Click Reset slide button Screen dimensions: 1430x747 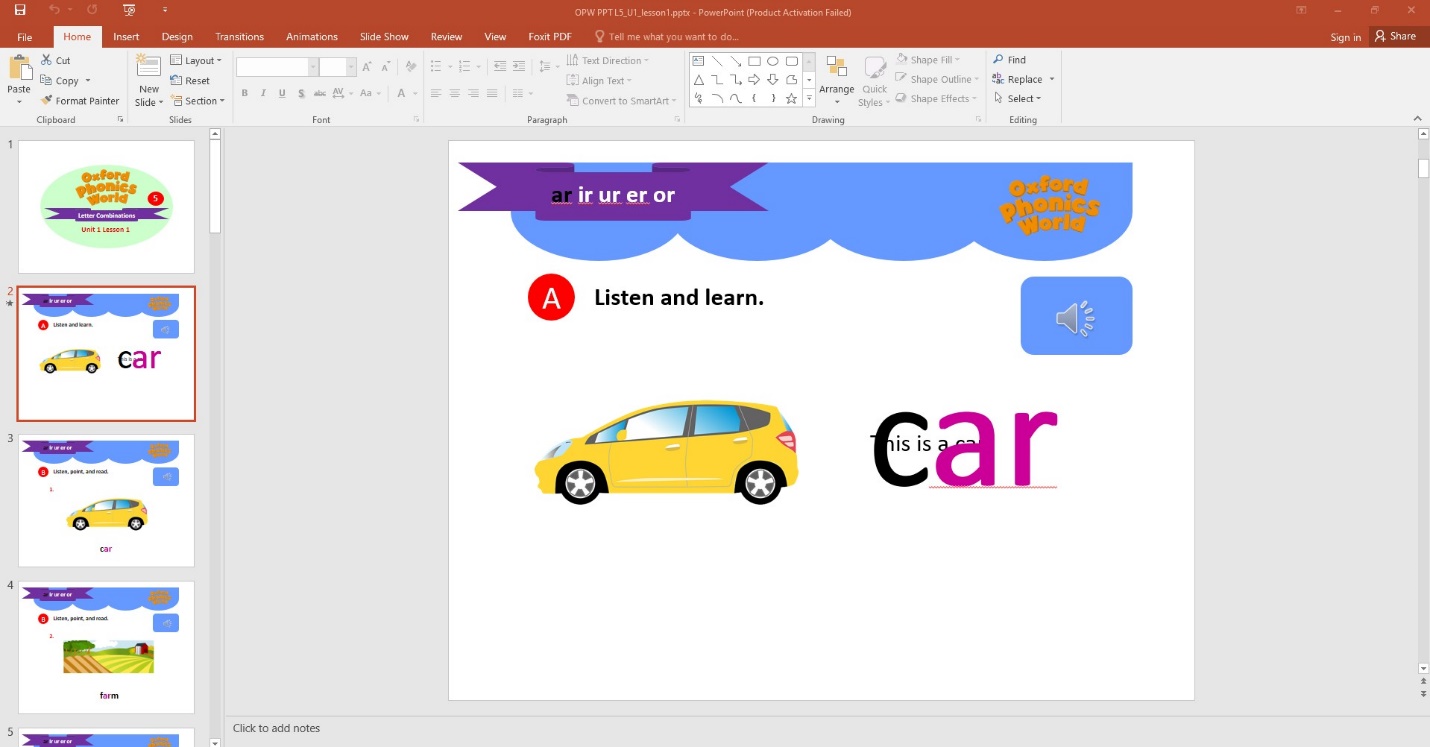(x=190, y=80)
